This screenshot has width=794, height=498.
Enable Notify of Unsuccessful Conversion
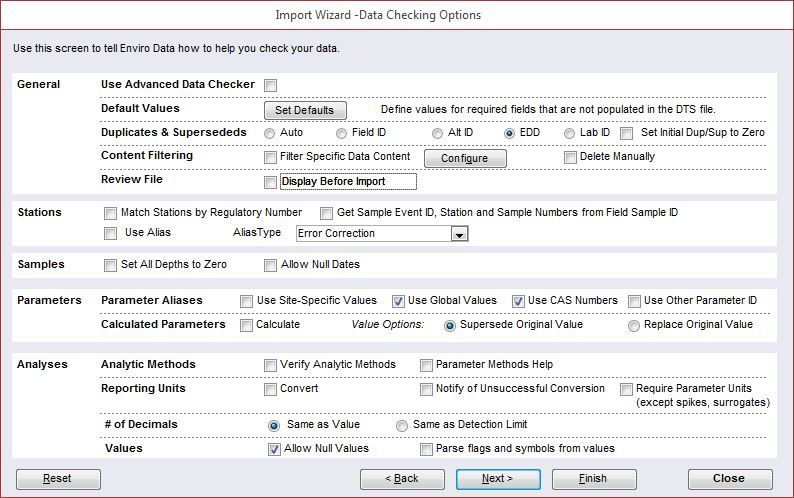[426, 389]
